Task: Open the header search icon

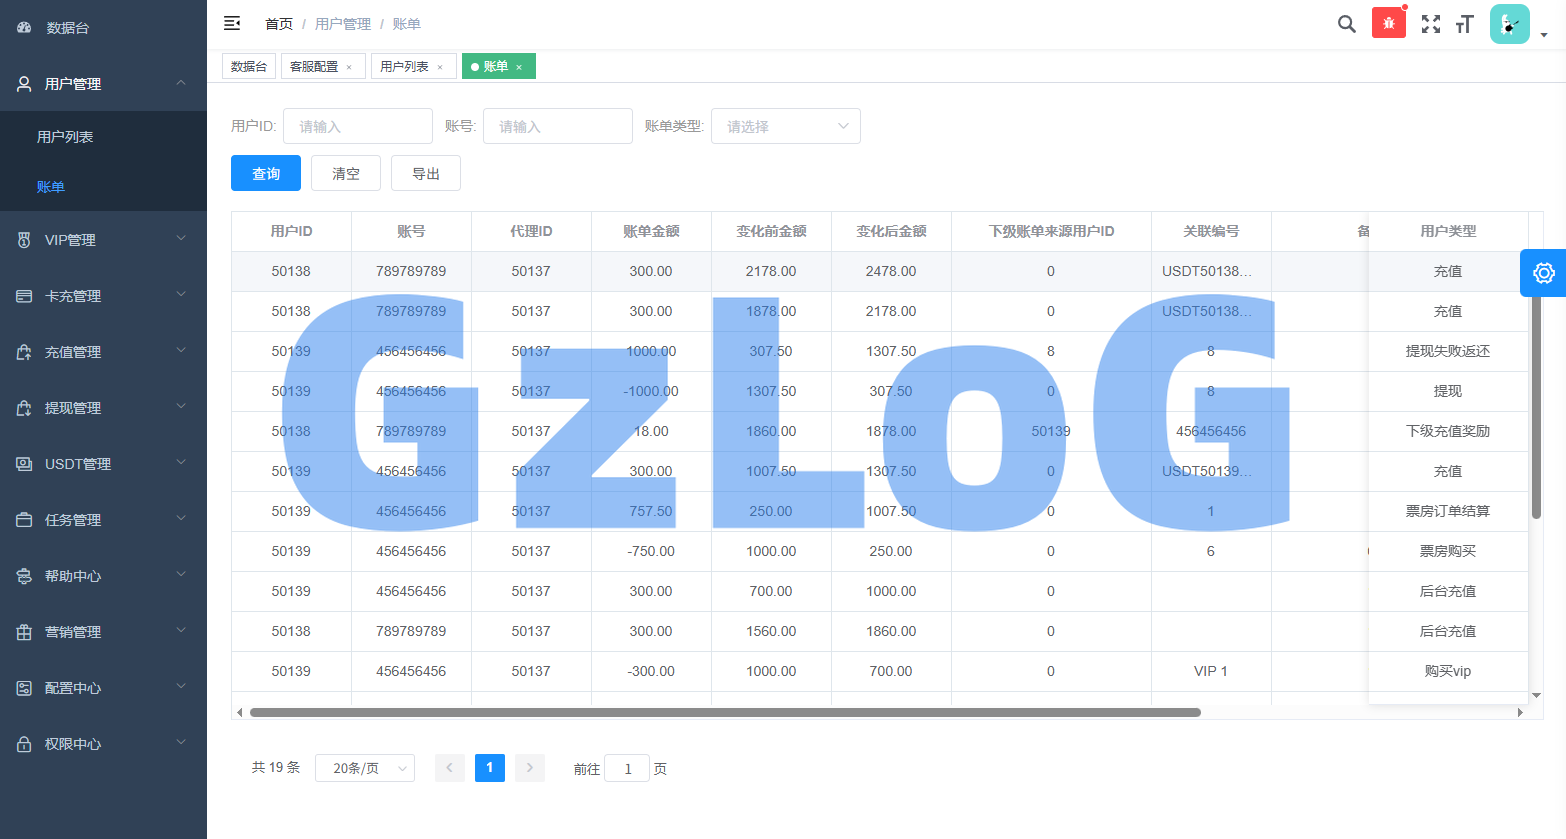Action: click(1346, 24)
